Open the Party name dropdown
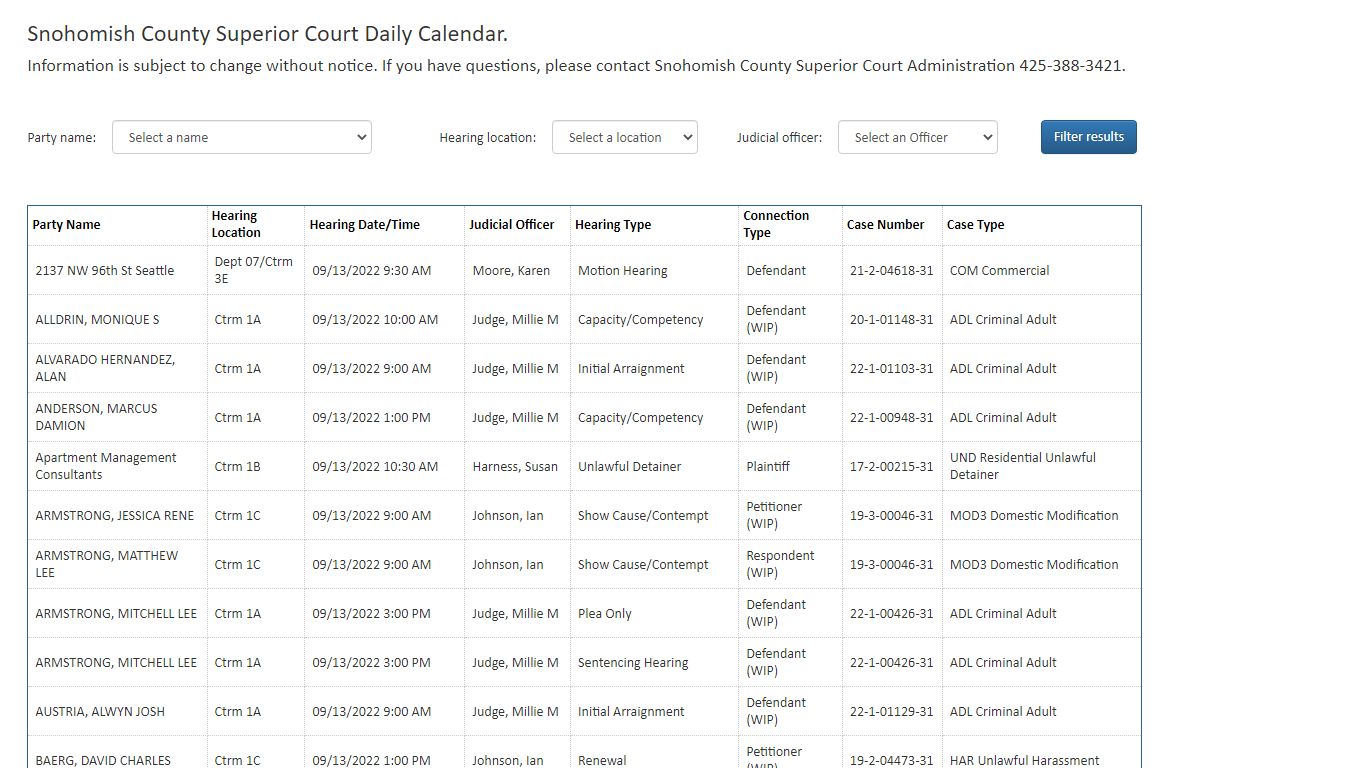Image resolution: width=1366 pixels, height=768 pixels. 242,137
